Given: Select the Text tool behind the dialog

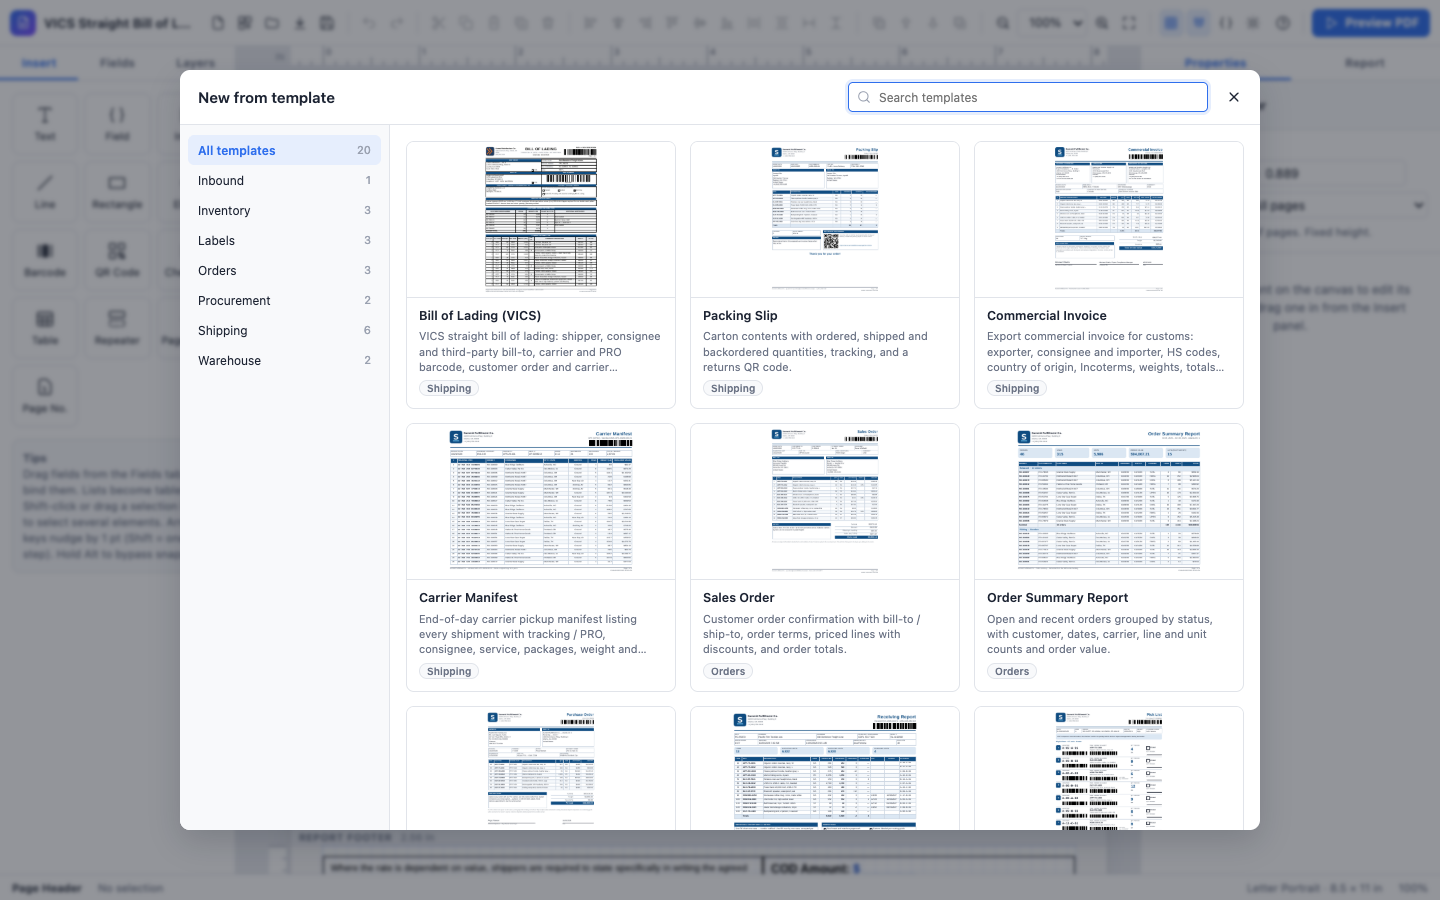Looking at the screenshot, I should tap(45, 123).
